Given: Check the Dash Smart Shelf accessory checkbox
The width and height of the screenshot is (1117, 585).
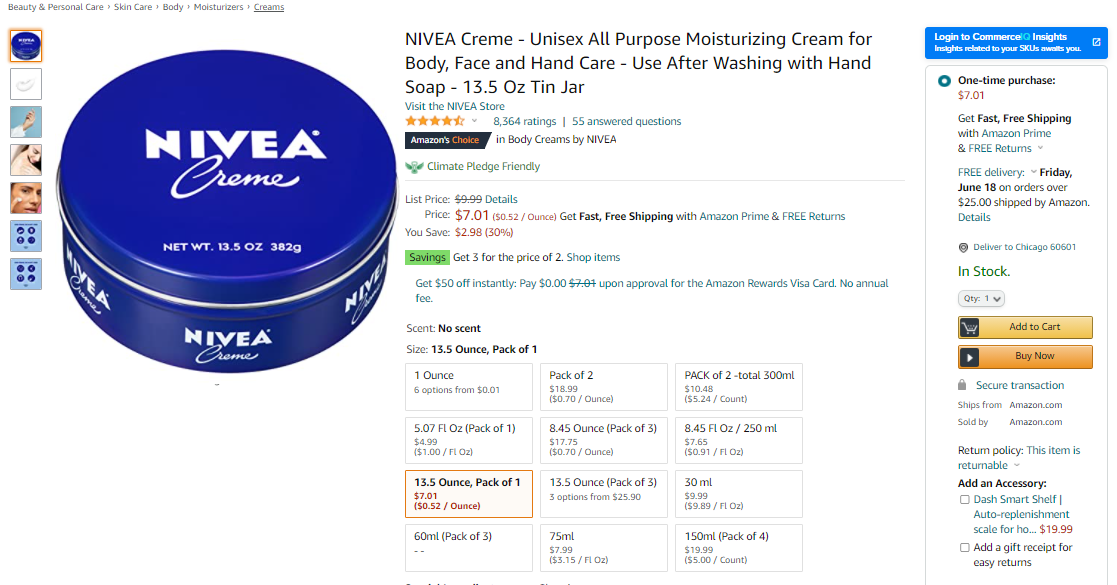Looking at the screenshot, I should [x=965, y=499].
